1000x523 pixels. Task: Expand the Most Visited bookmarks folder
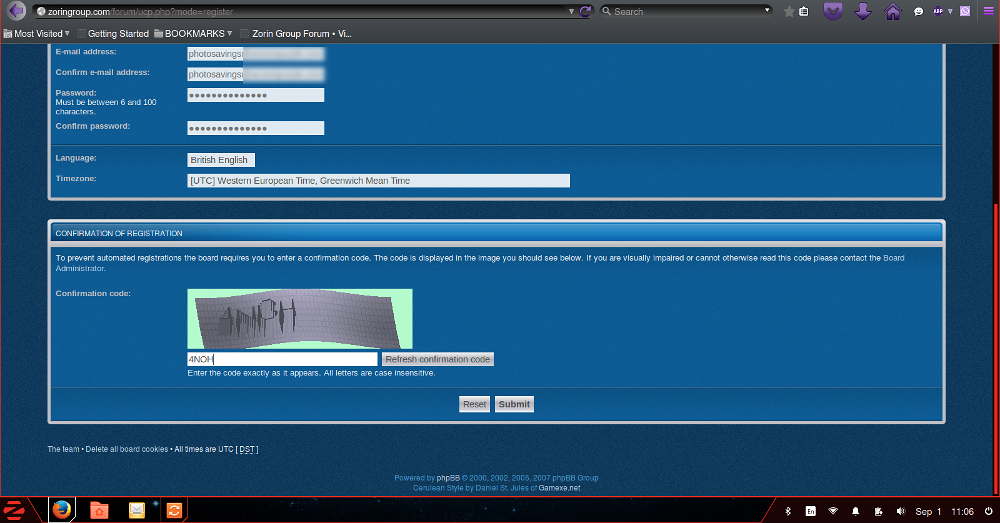point(37,33)
